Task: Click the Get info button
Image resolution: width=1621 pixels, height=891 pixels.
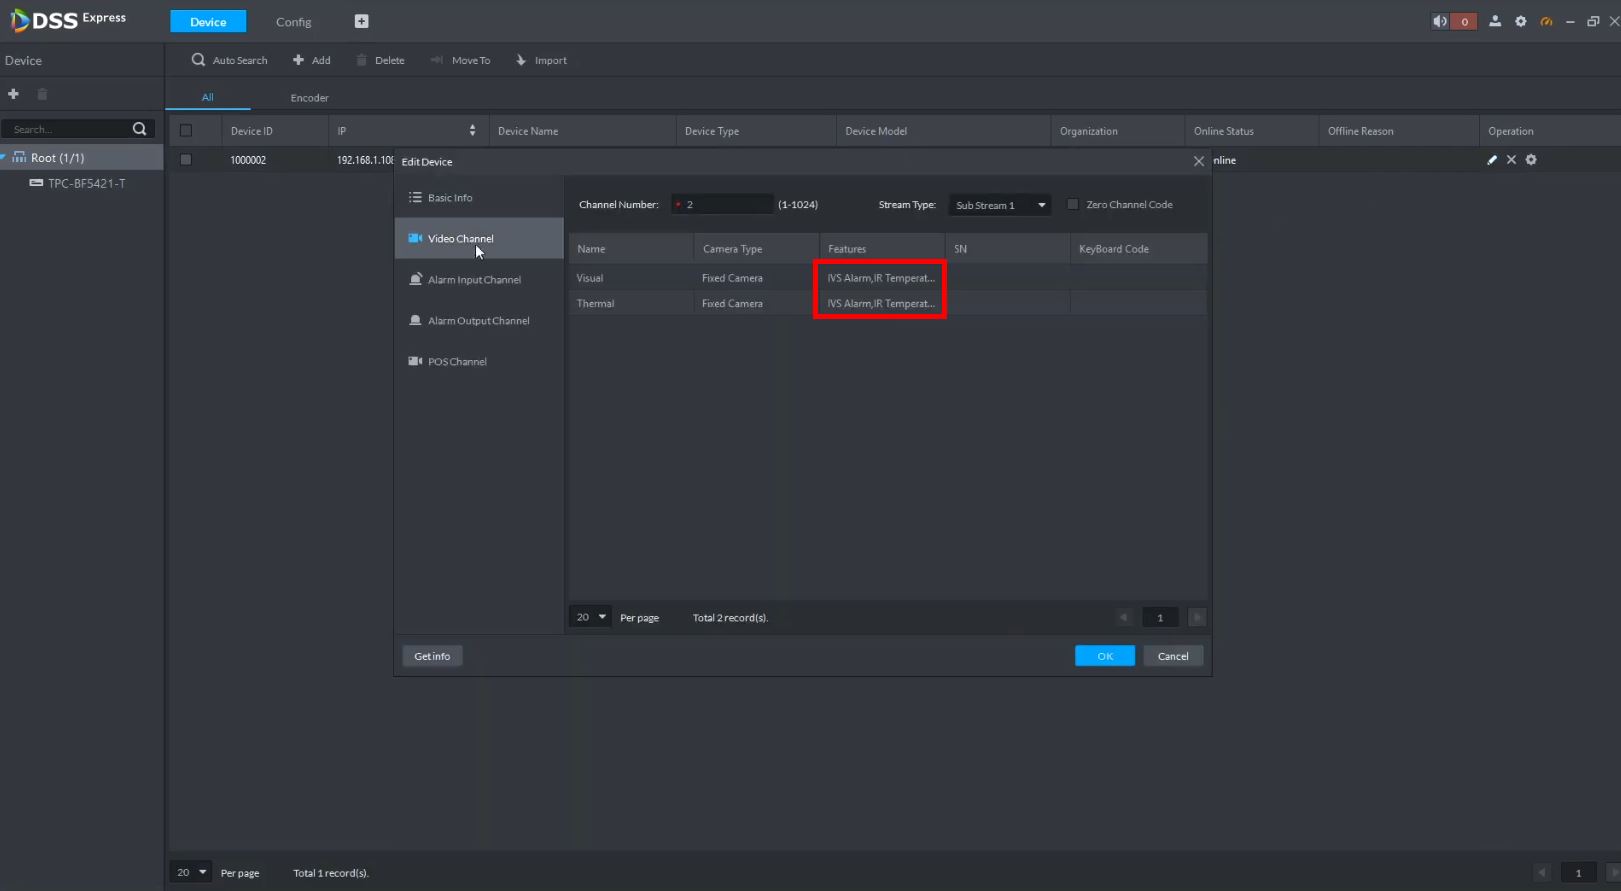Action: tap(432, 656)
